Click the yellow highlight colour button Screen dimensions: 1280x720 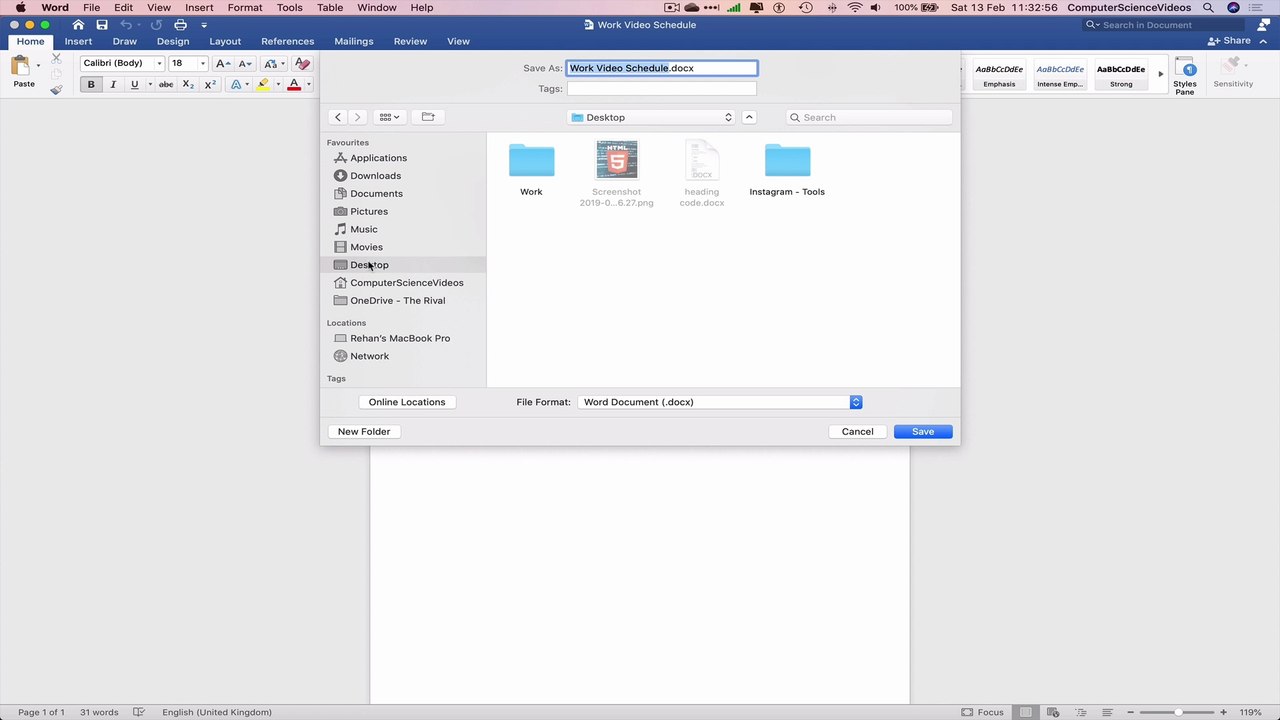click(262, 85)
